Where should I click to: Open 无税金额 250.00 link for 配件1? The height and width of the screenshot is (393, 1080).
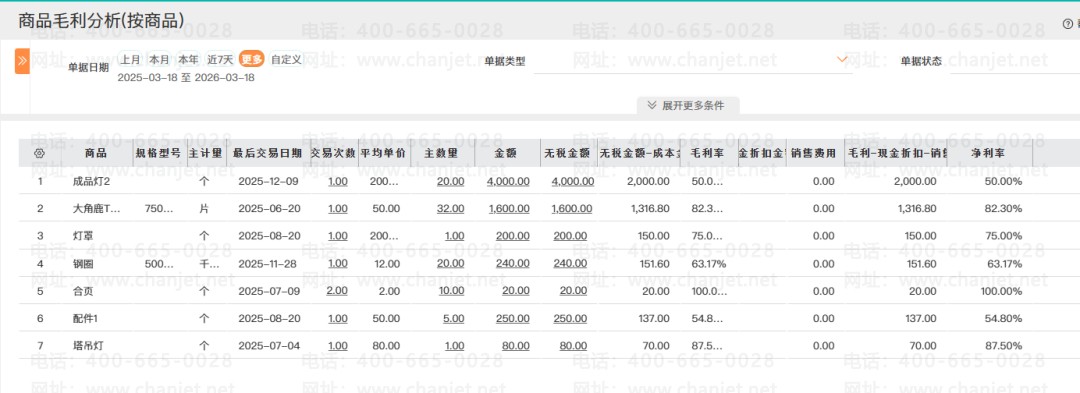(x=570, y=319)
